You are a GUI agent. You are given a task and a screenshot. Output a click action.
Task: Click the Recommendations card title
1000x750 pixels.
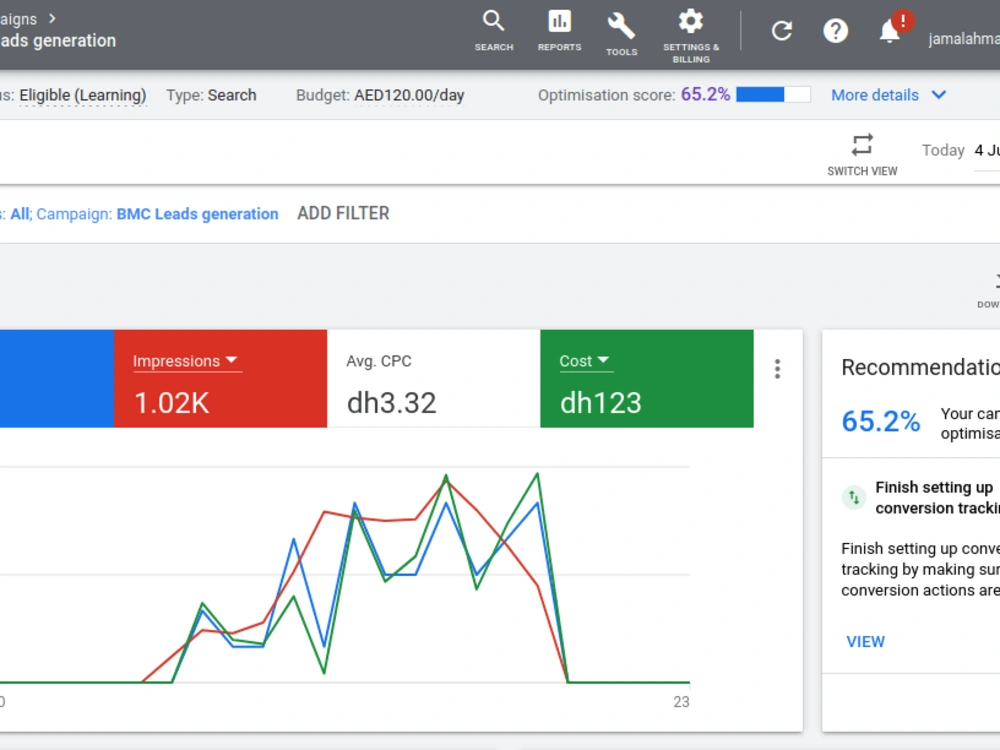(920, 367)
